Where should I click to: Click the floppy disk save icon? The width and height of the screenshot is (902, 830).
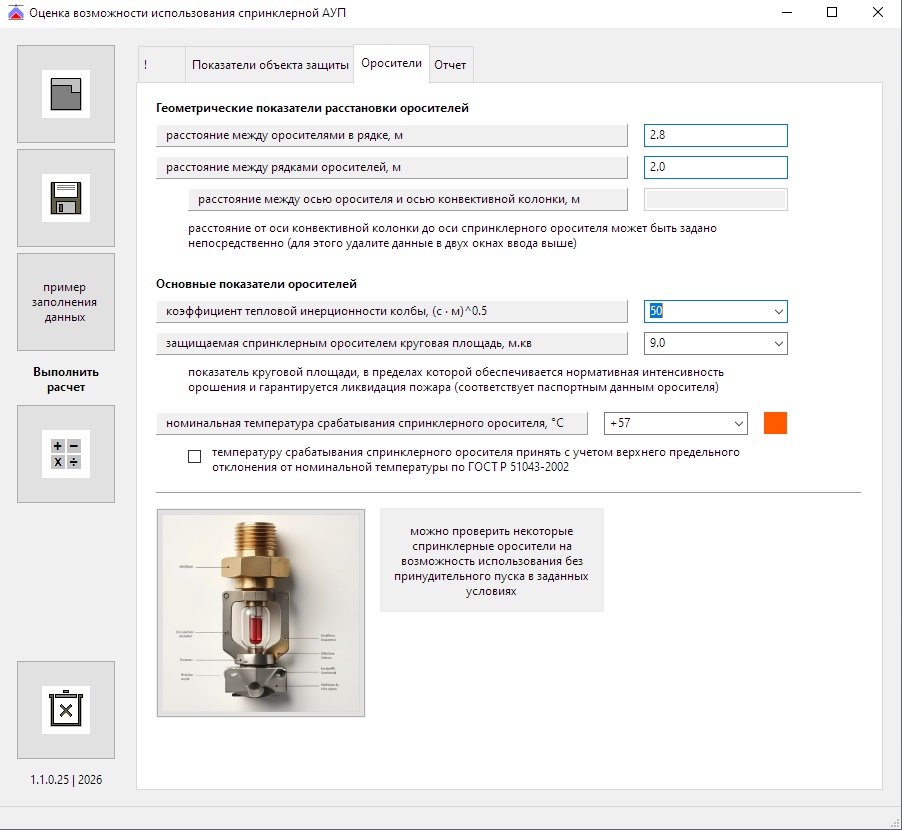pyautogui.click(x=66, y=198)
